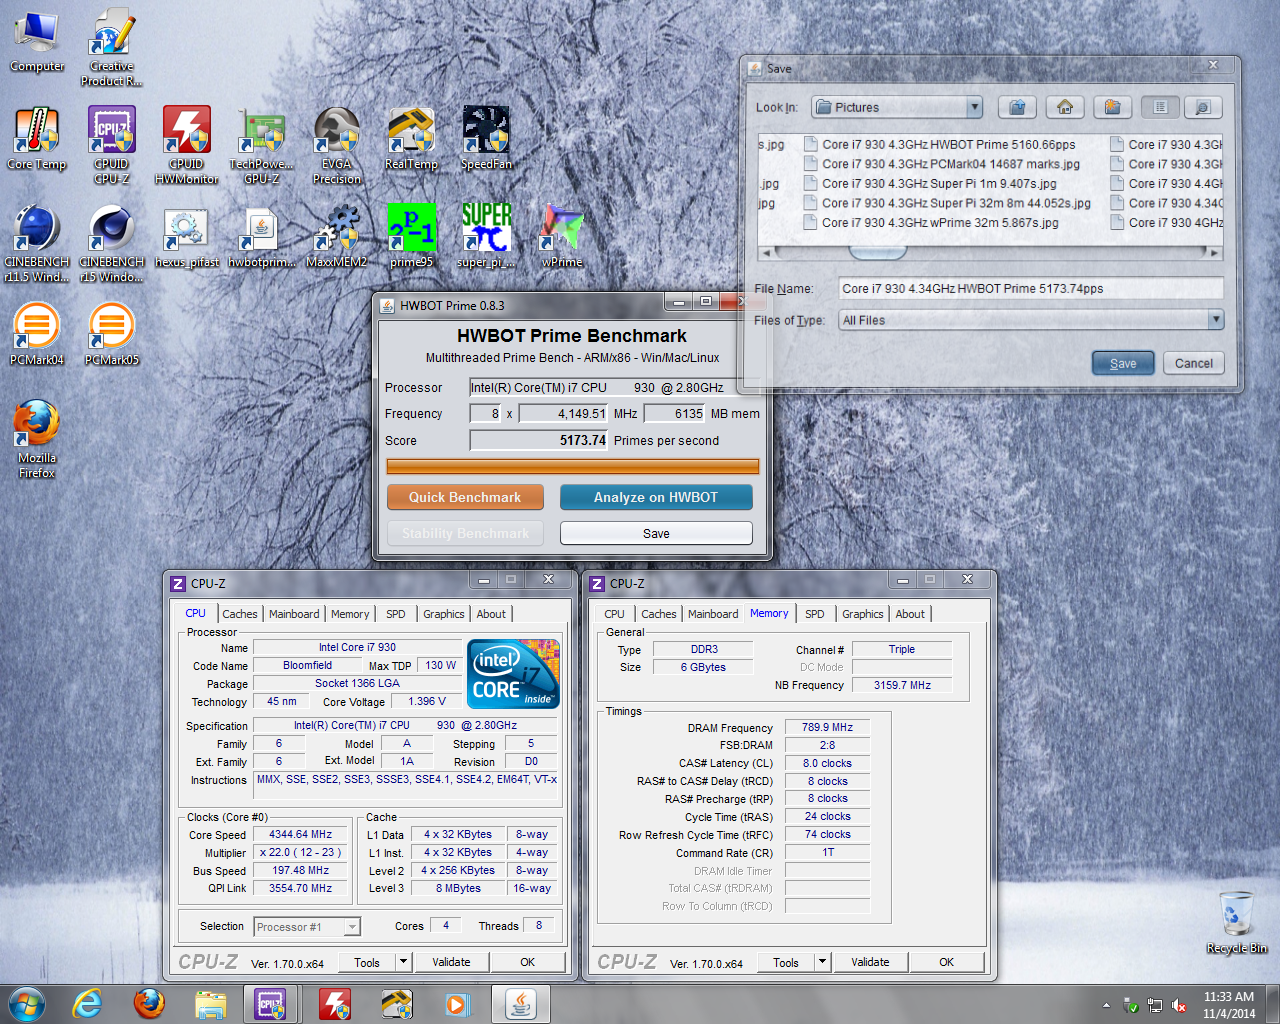The image size is (1280, 1024).
Task: Click Internet Explorer in the taskbar
Action: (x=88, y=1003)
